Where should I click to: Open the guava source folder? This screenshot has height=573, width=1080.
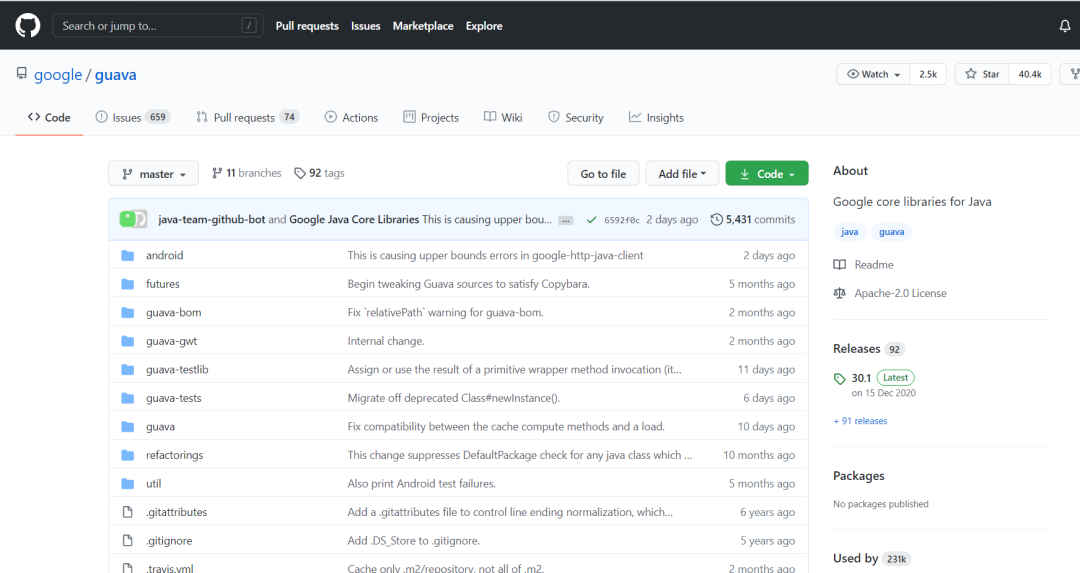click(x=160, y=427)
